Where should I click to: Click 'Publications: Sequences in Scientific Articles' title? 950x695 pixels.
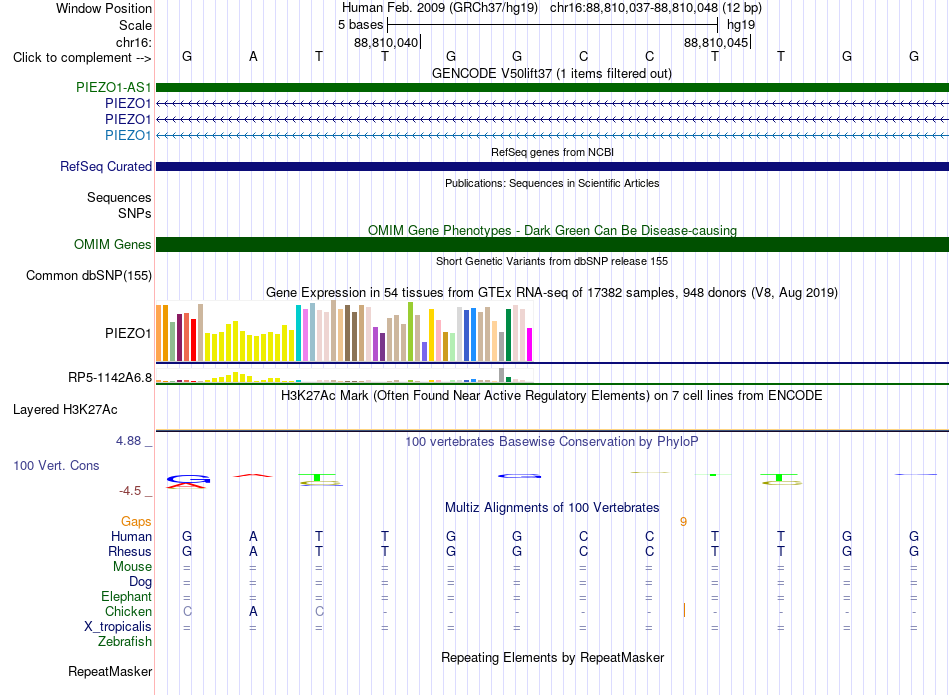(552, 183)
